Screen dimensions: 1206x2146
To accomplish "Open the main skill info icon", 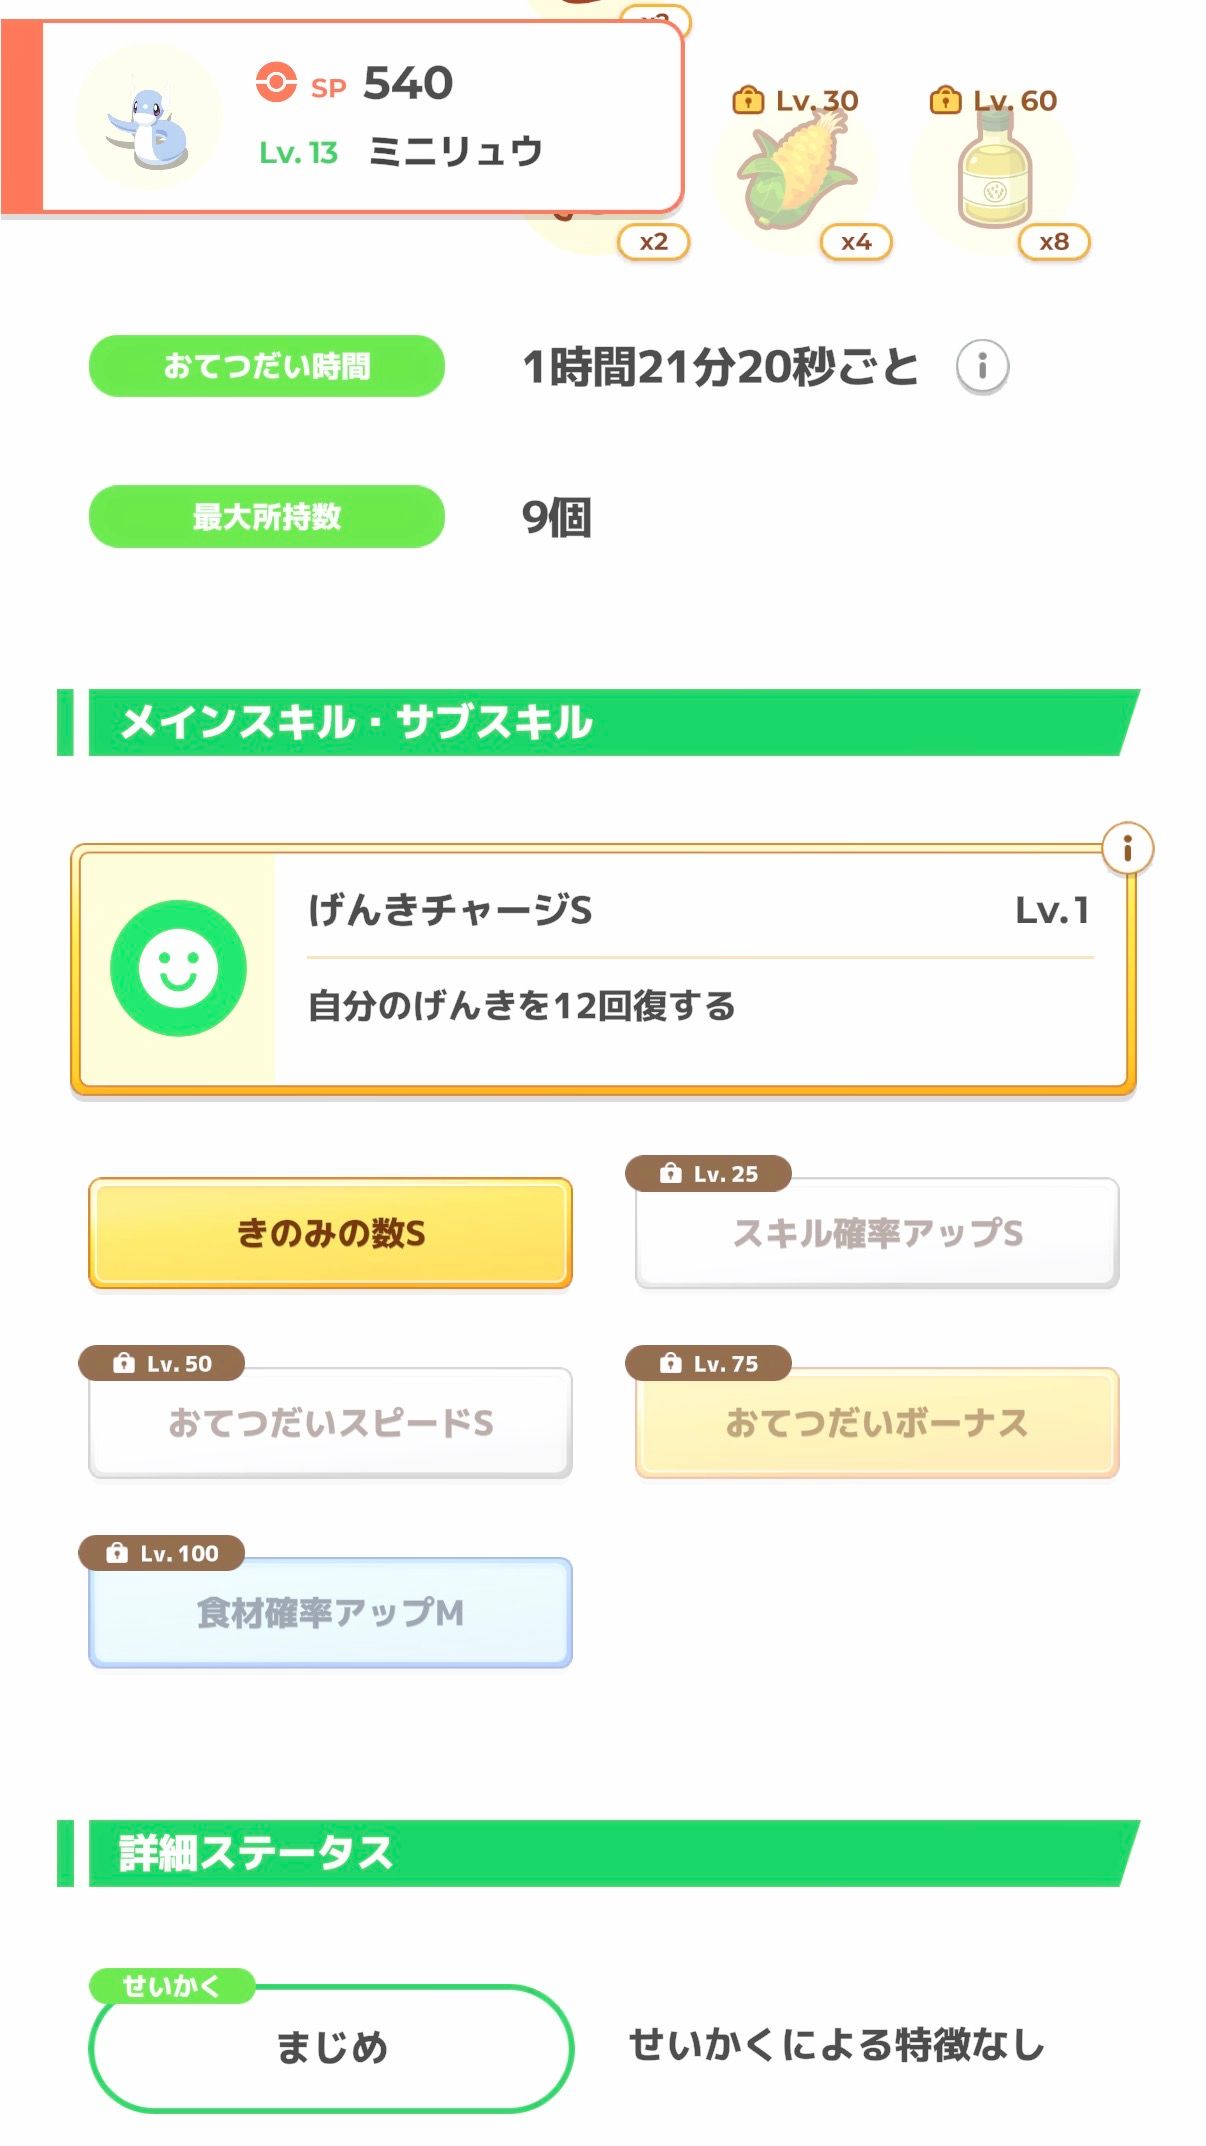I will pos(1127,849).
